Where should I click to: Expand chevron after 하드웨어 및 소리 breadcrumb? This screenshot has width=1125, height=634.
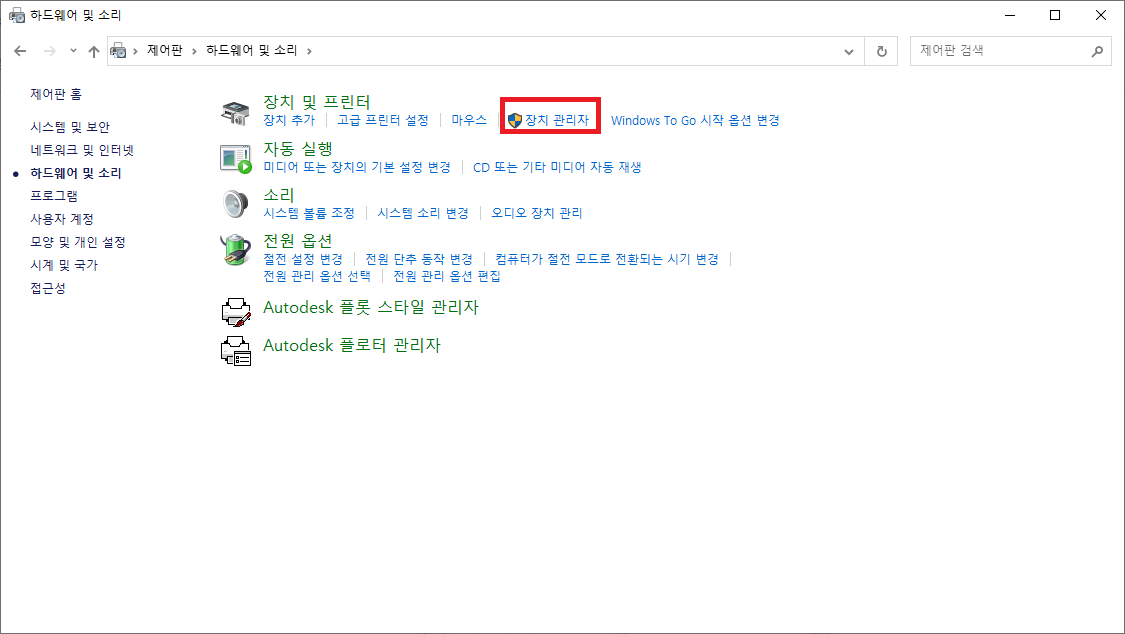click(x=309, y=51)
